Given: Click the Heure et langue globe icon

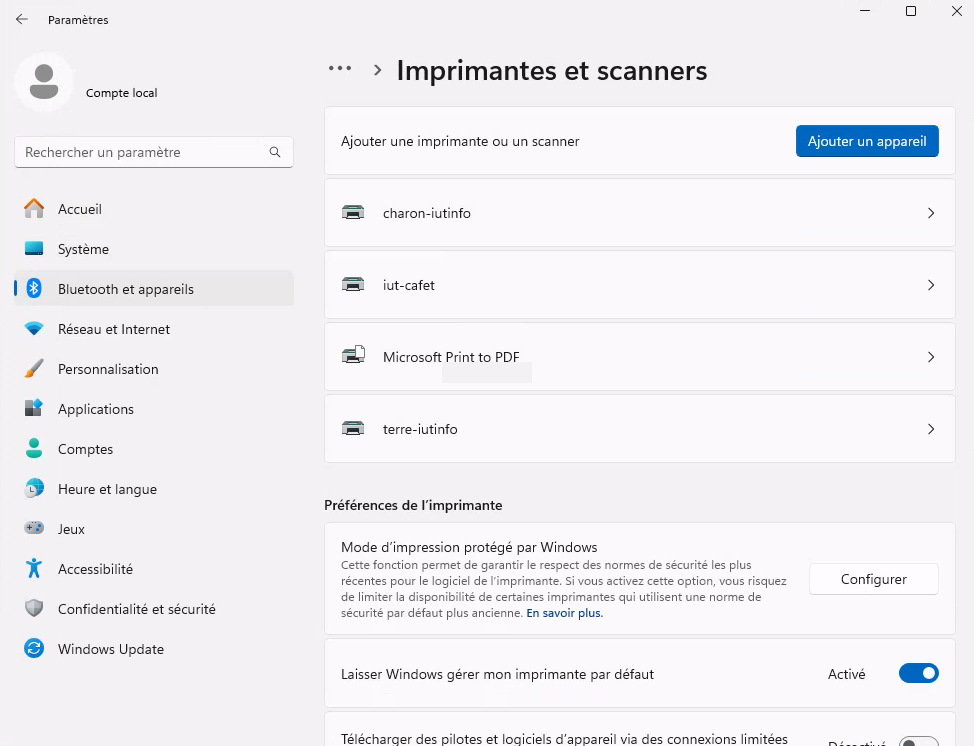Looking at the screenshot, I should pyautogui.click(x=34, y=488).
